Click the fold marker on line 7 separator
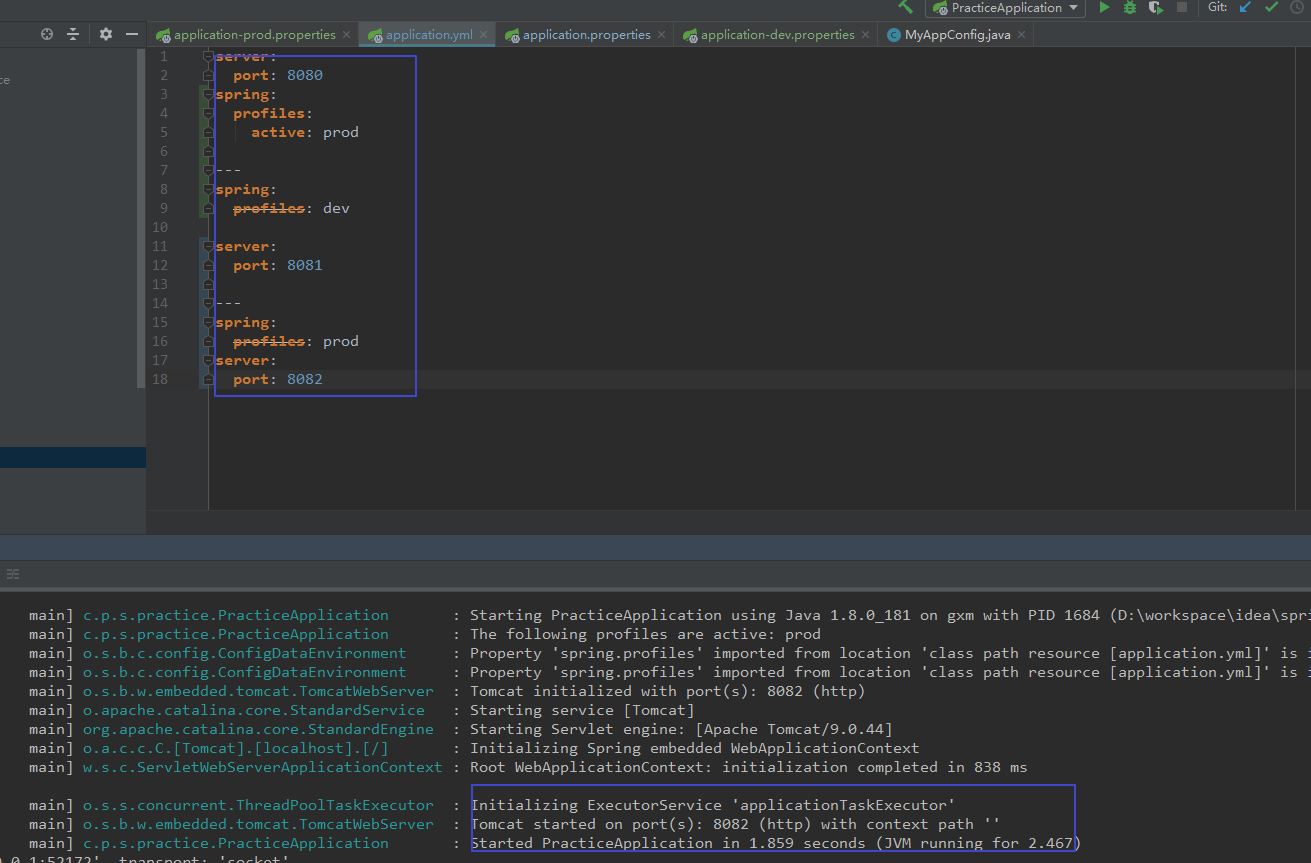This screenshot has height=863, width=1311. click(x=208, y=170)
